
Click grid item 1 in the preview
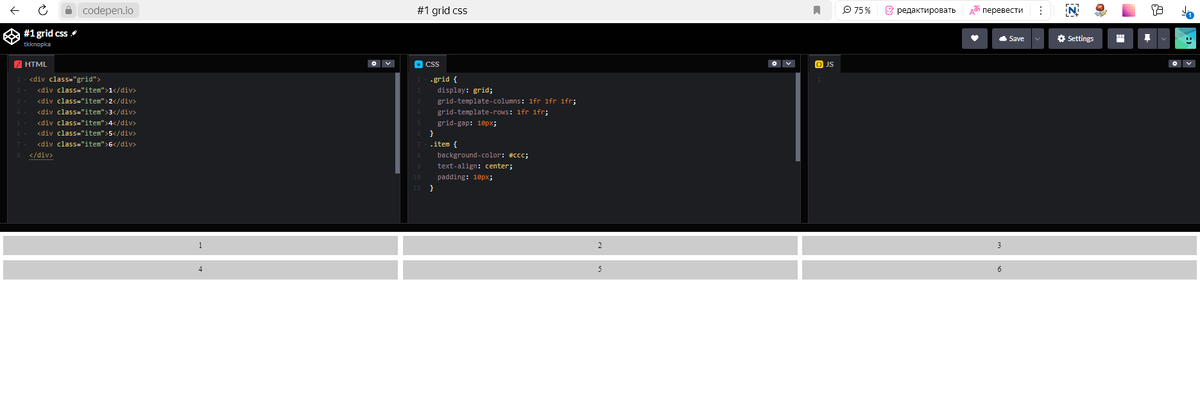200,245
